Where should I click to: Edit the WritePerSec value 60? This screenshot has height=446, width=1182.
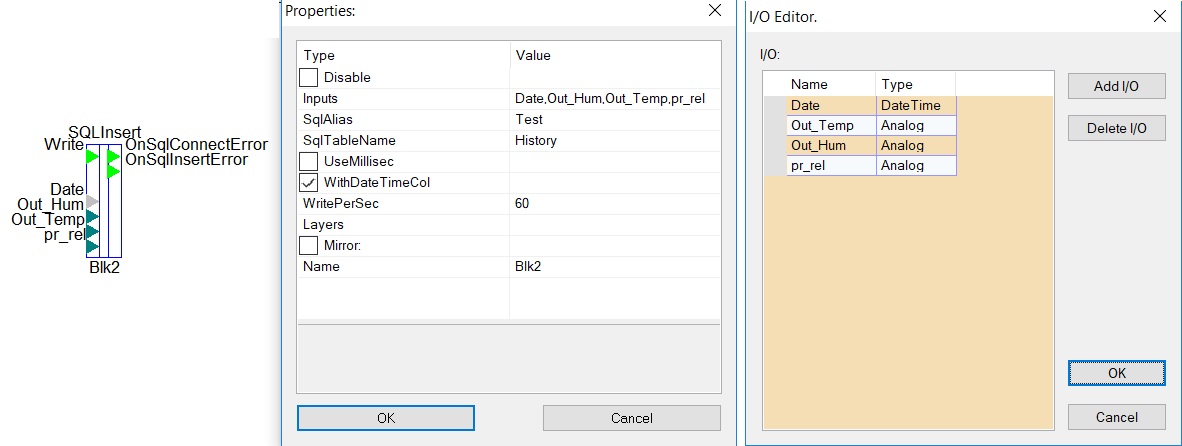(x=615, y=203)
